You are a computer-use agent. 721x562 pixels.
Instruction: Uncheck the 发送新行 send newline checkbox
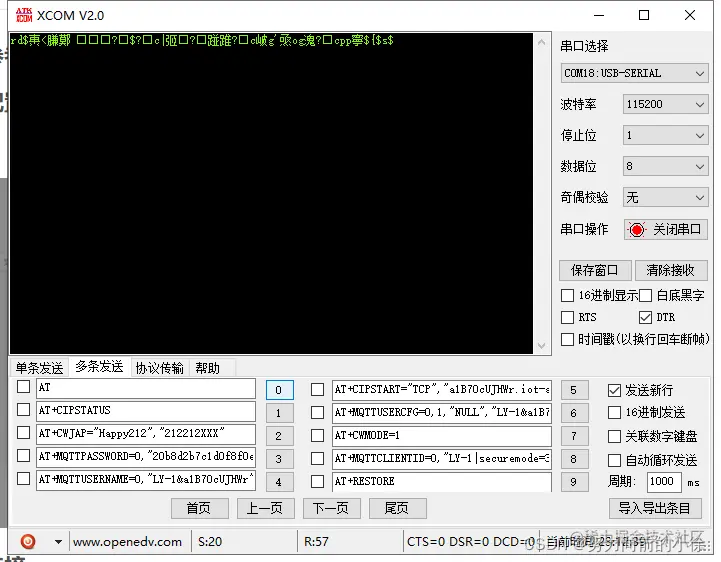[x=614, y=390]
